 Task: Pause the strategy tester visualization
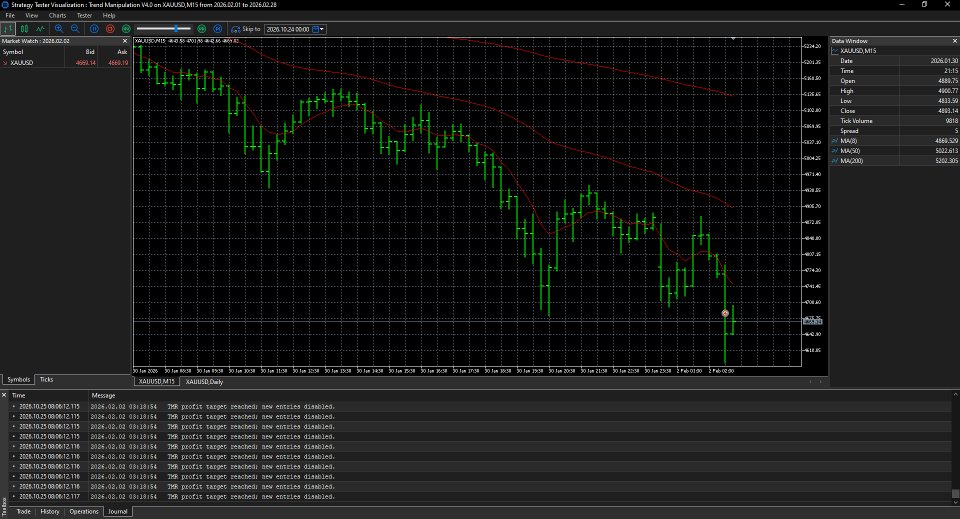tap(94, 29)
